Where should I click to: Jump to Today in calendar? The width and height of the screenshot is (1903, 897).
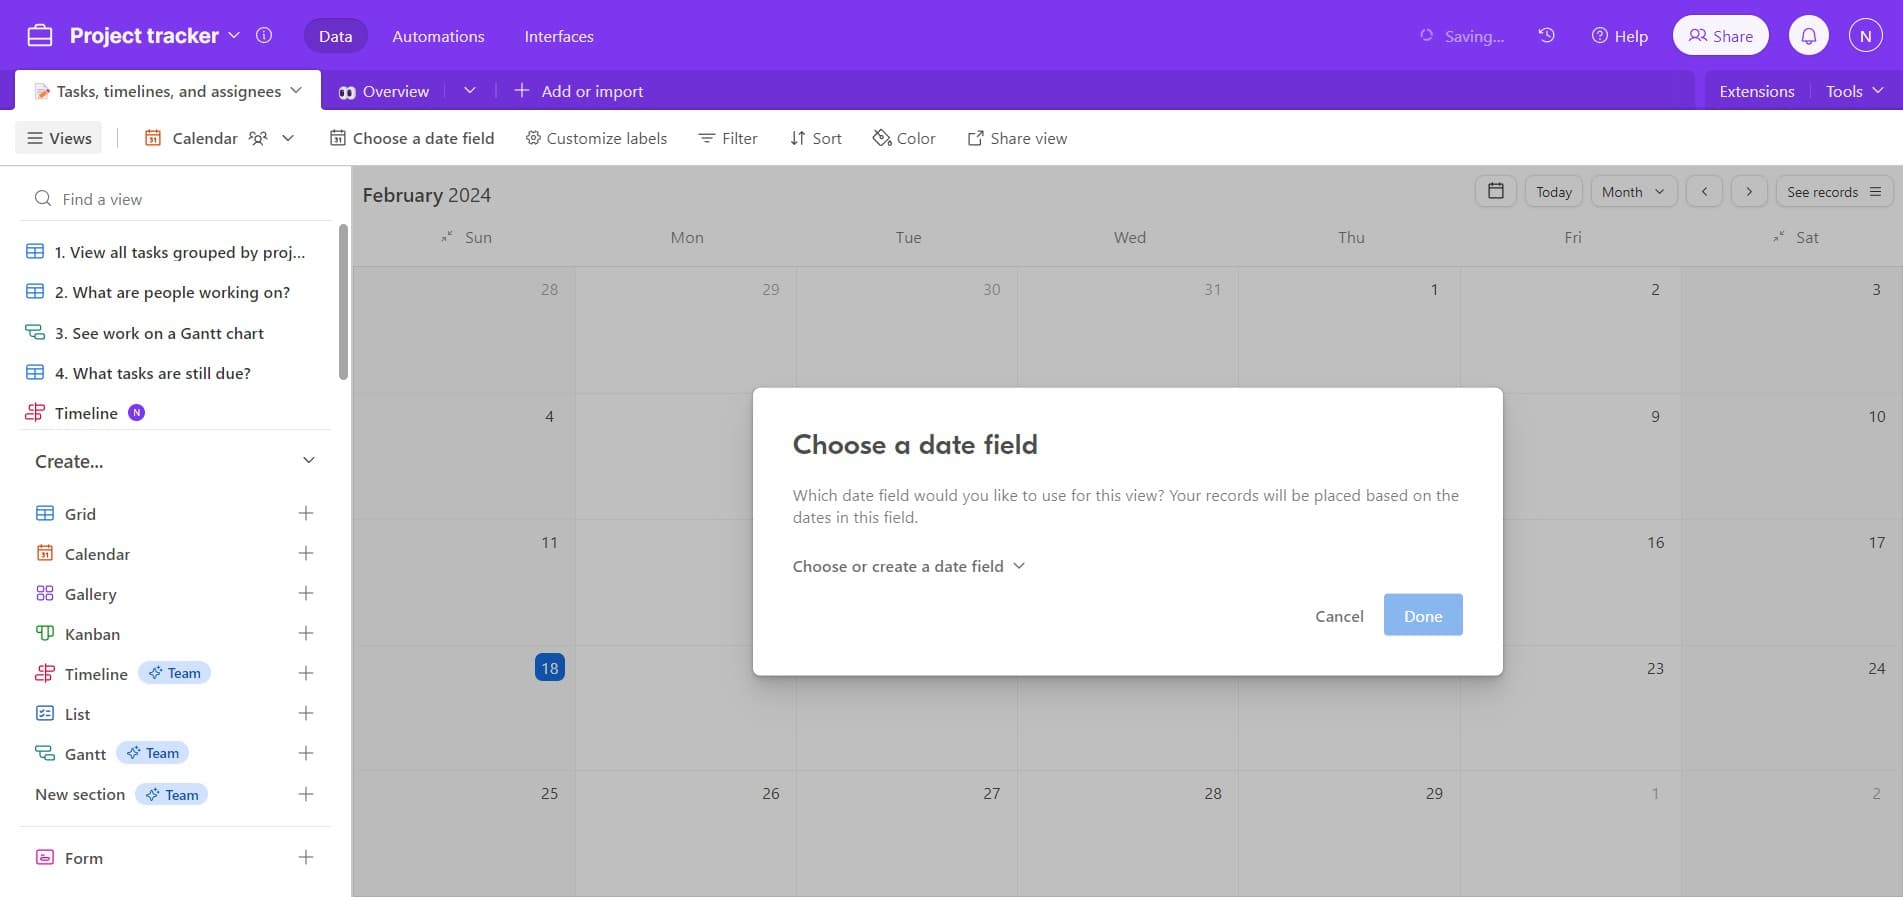pyautogui.click(x=1553, y=191)
